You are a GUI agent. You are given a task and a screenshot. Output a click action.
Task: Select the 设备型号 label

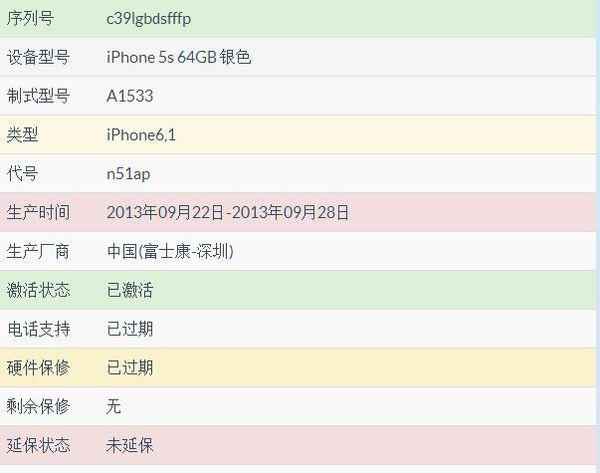click(39, 57)
